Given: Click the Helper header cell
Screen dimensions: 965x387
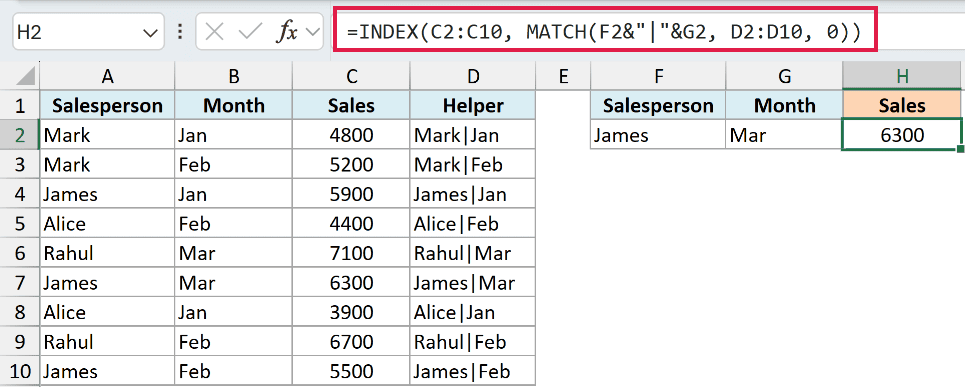Looking at the screenshot, I should point(473,105).
